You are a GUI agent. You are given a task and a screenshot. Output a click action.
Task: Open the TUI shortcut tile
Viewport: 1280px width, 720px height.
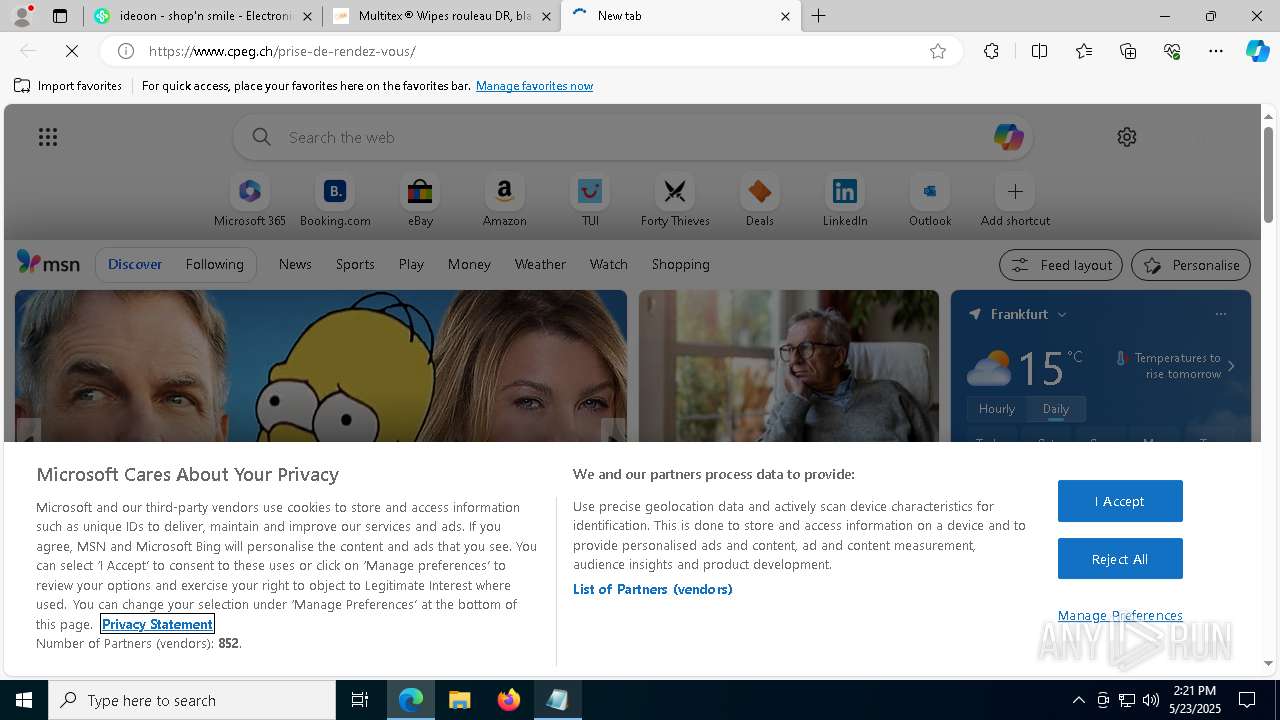tap(590, 201)
